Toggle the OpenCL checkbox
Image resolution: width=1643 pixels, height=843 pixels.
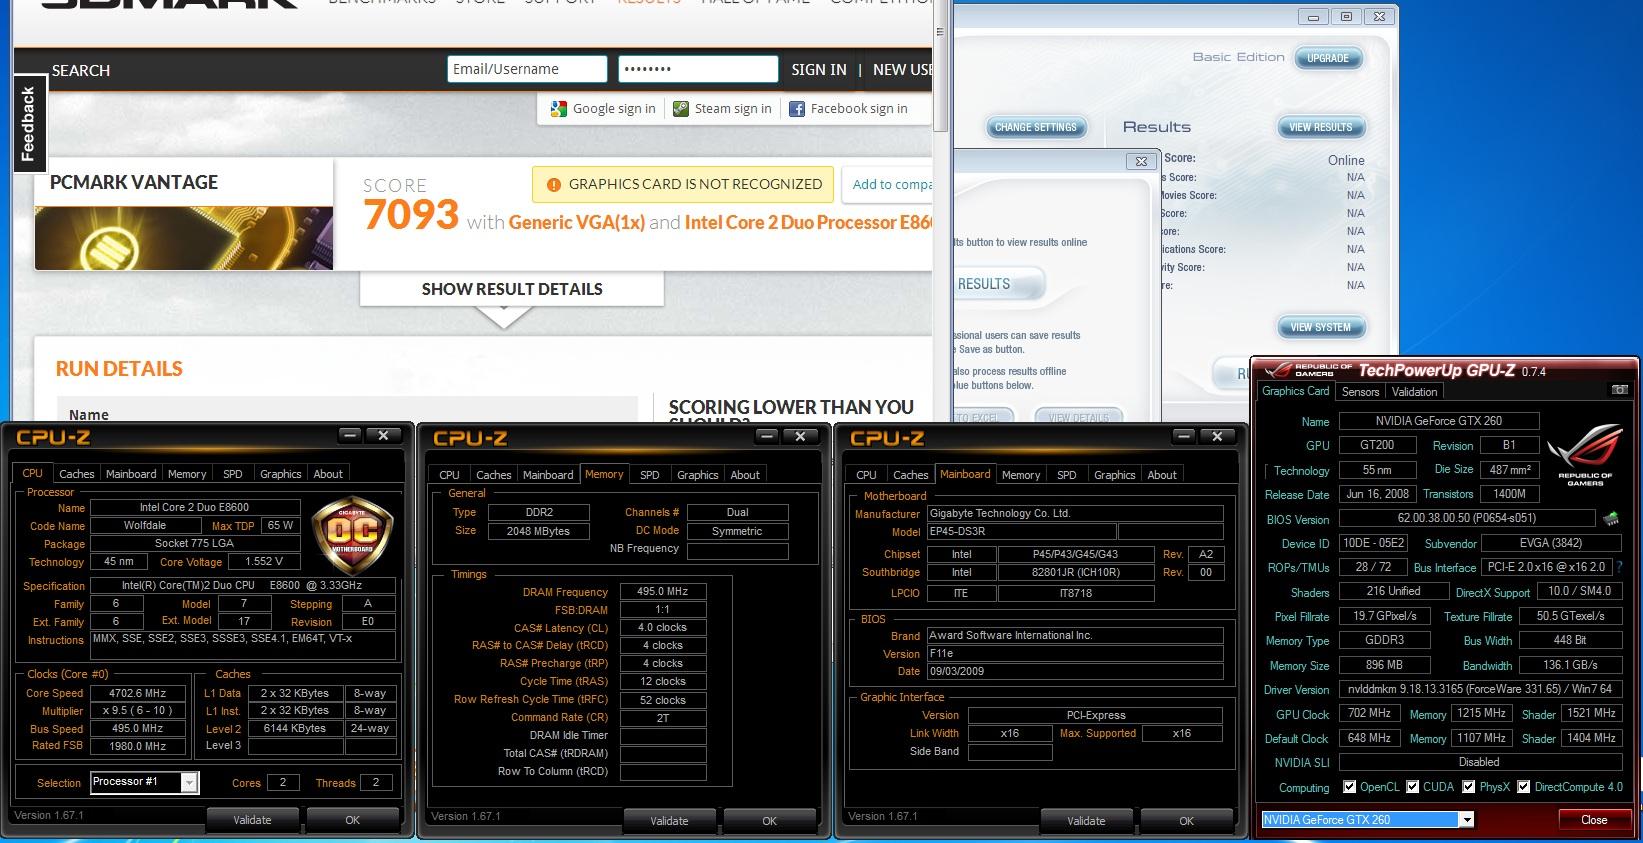coord(1350,787)
